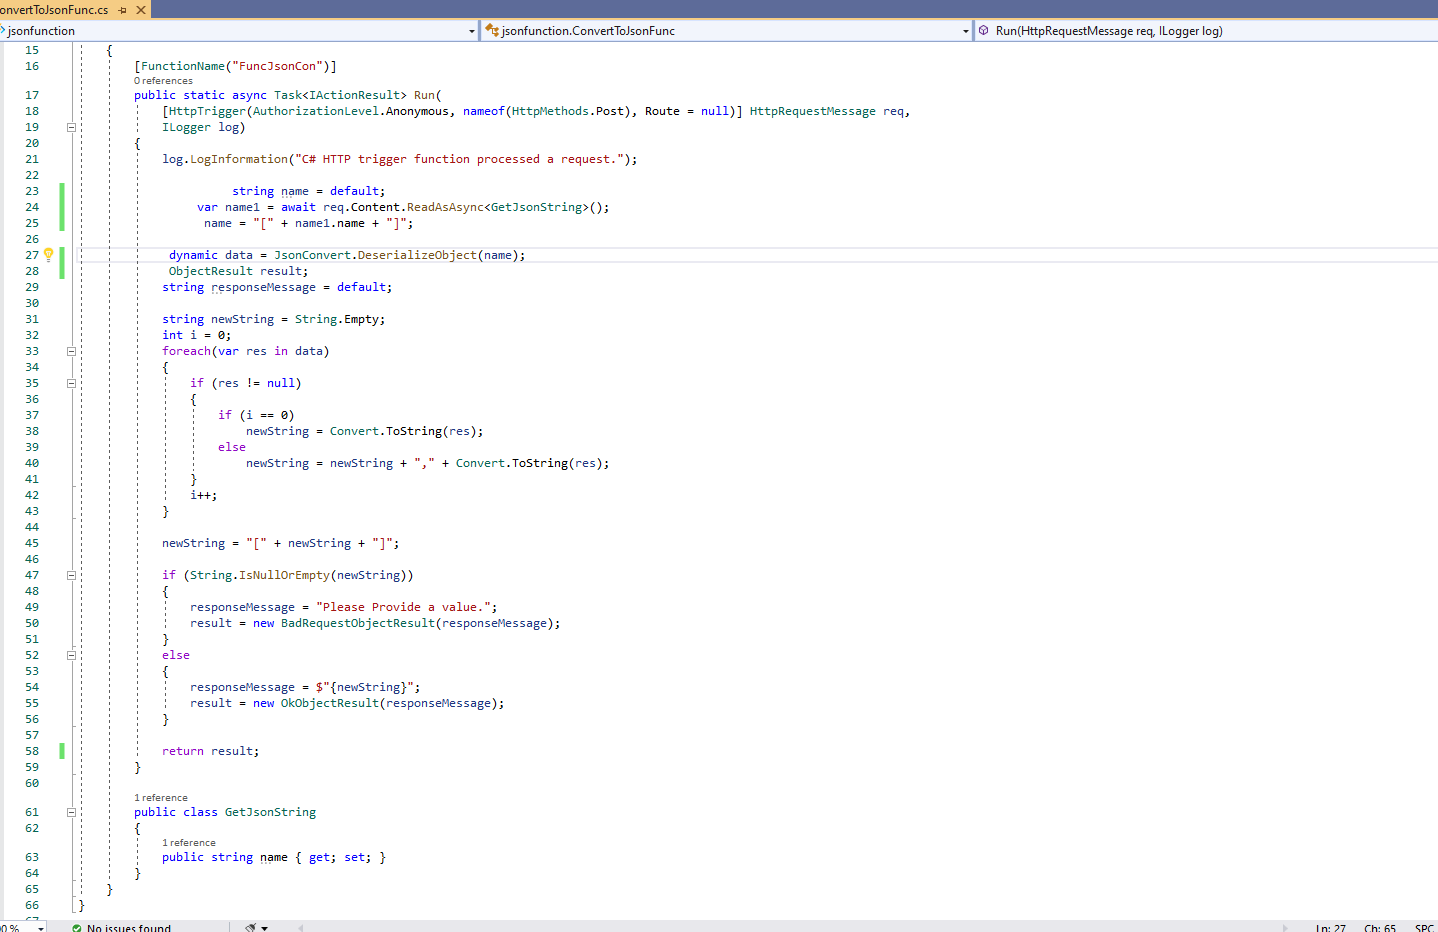Viewport: 1438px width, 932px height.
Task: Click the lightbulb quick actions icon on line 27
Action: click(x=48, y=255)
